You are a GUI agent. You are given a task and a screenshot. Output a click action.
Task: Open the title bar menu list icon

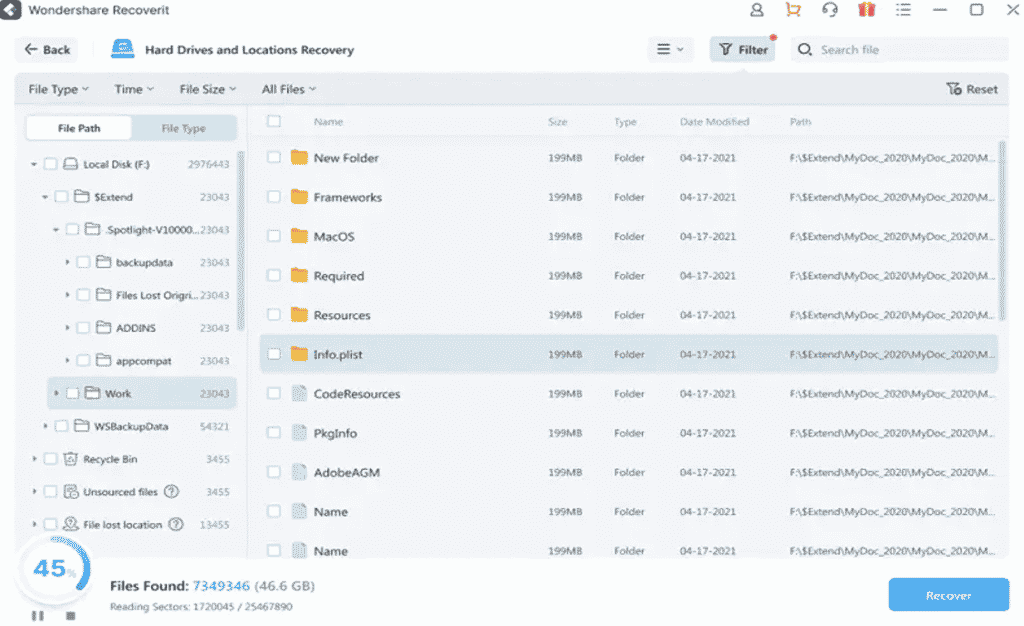coord(903,10)
